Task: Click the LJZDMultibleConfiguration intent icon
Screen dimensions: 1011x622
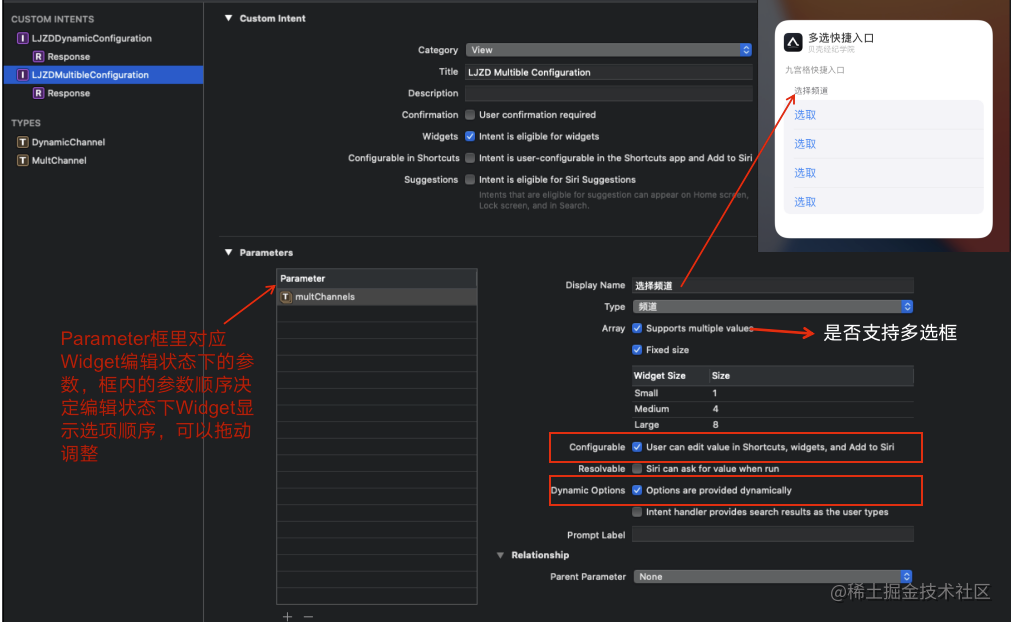Action: [x=23, y=75]
